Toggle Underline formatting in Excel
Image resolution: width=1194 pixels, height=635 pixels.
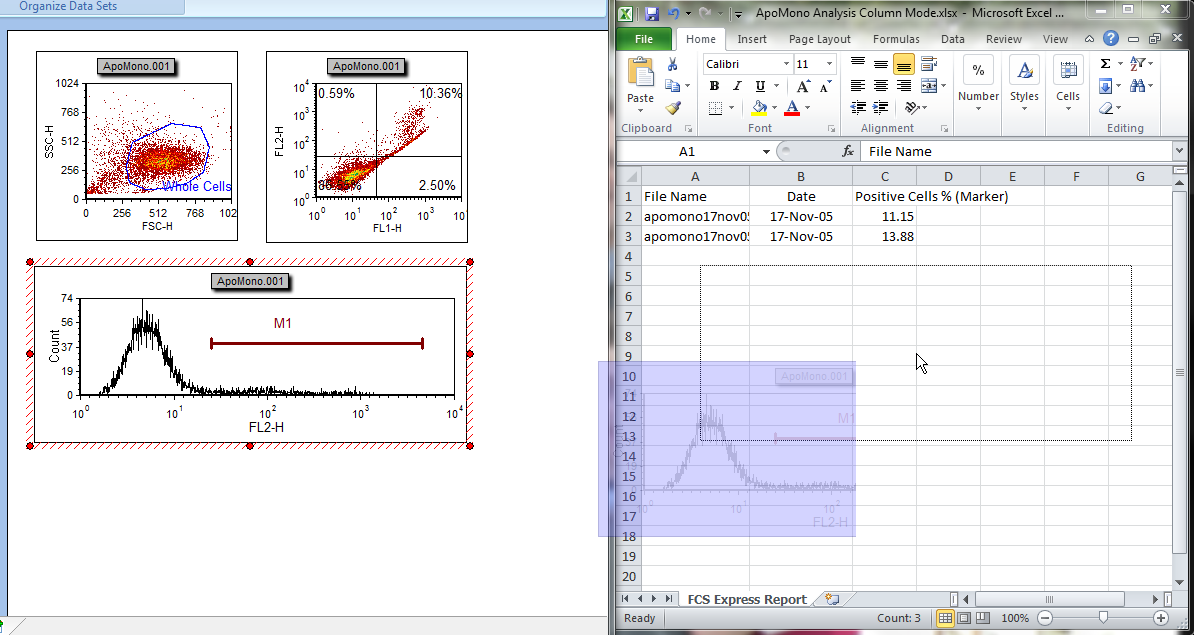(x=759, y=86)
